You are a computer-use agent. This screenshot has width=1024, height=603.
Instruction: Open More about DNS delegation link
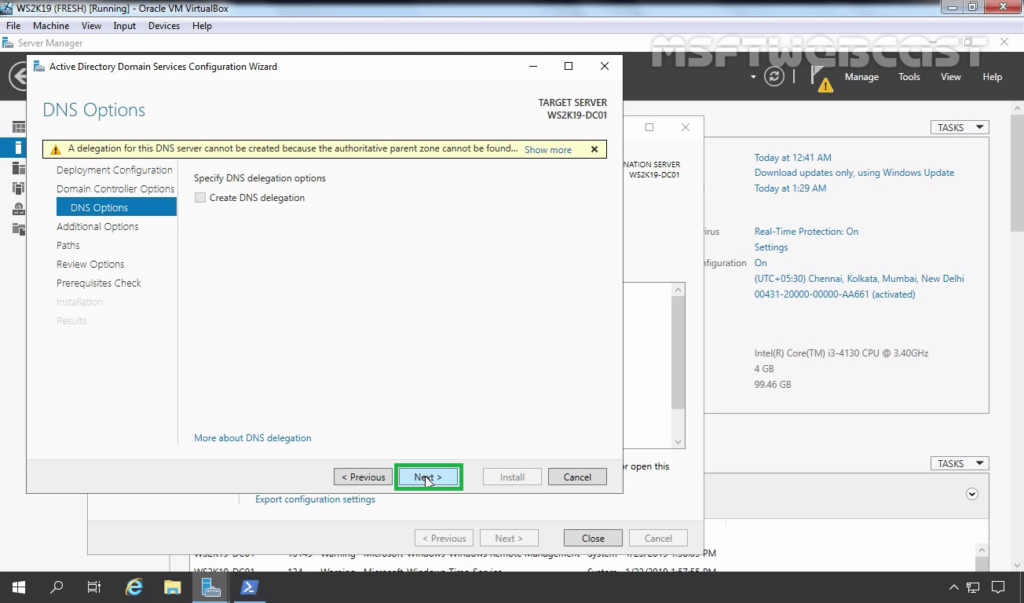point(252,438)
